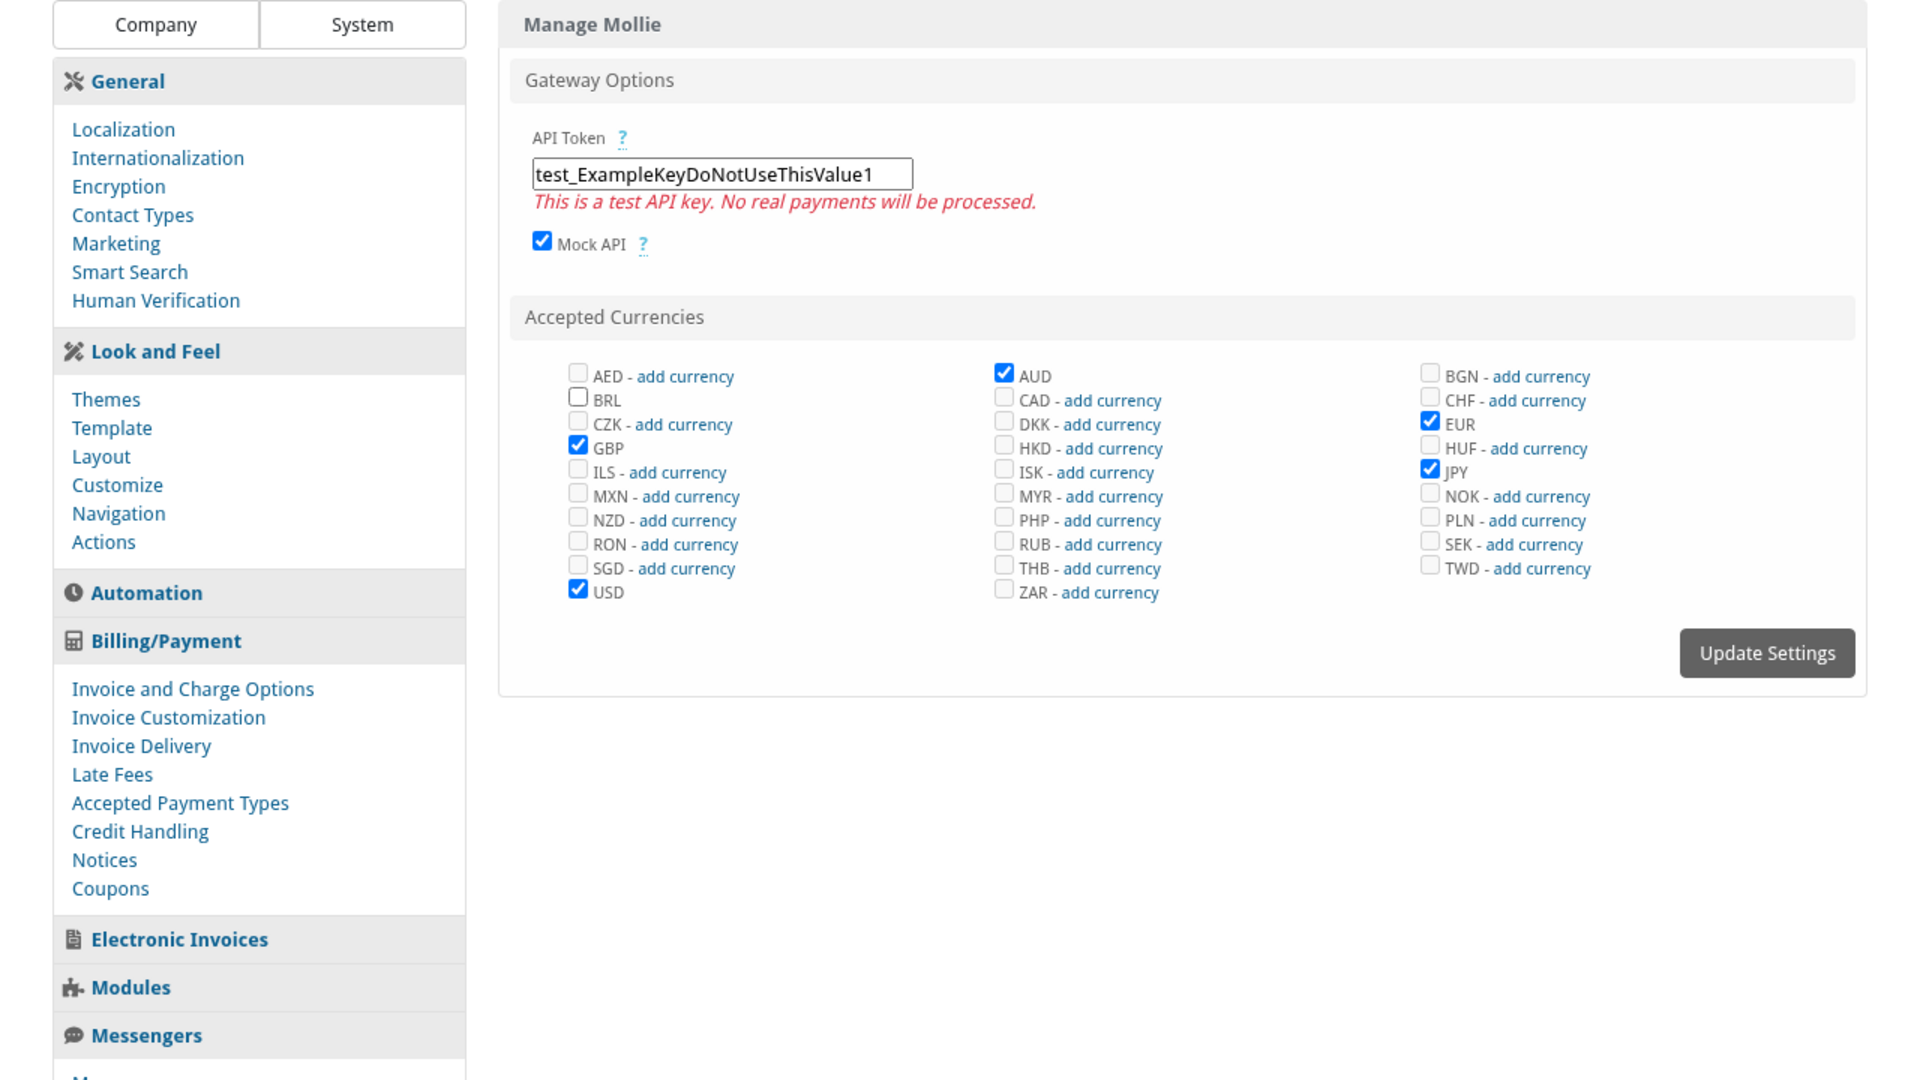Click into the API Token input field
This screenshot has width=1920, height=1080.
pyautogui.click(x=722, y=174)
